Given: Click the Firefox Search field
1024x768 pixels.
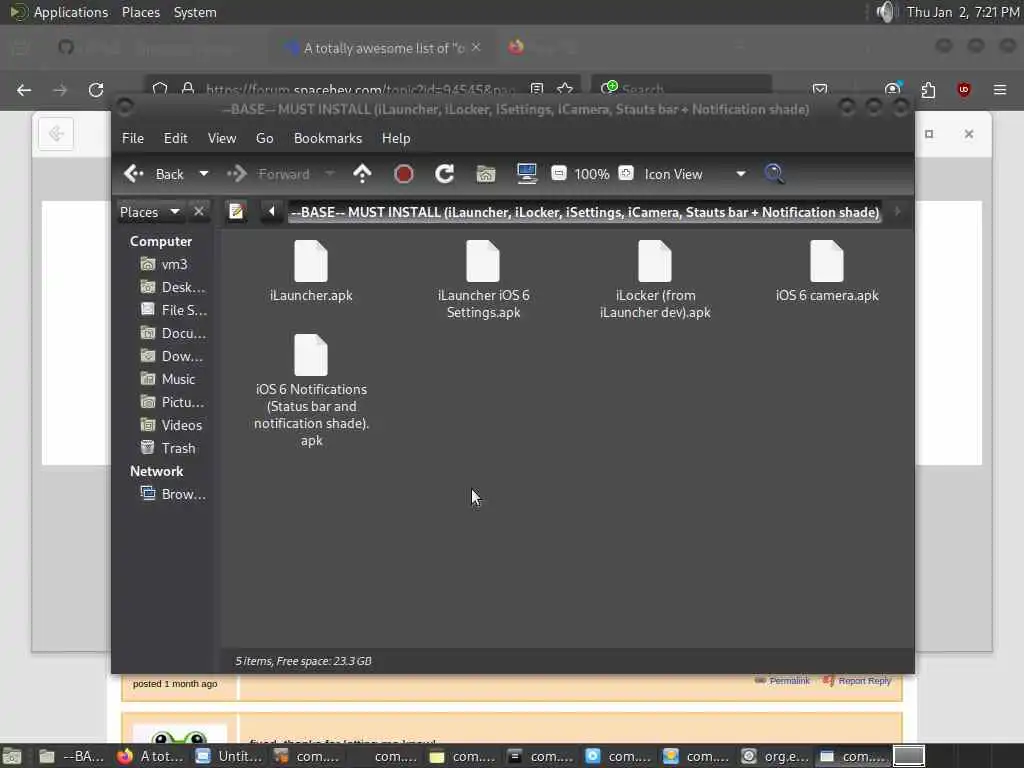Looking at the screenshot, I should pyautogui.click(x=681, y=89).
